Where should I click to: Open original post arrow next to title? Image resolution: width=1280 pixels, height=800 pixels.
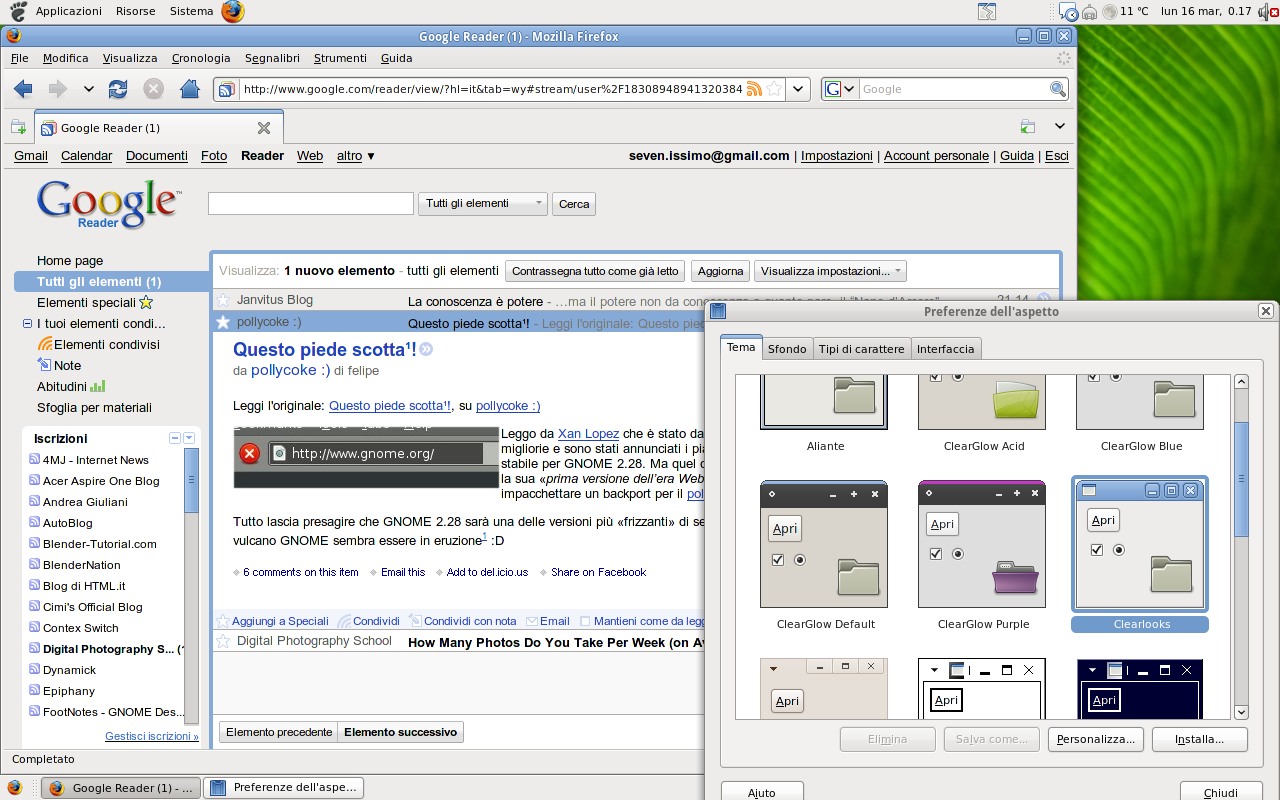(x=426, y=349)
